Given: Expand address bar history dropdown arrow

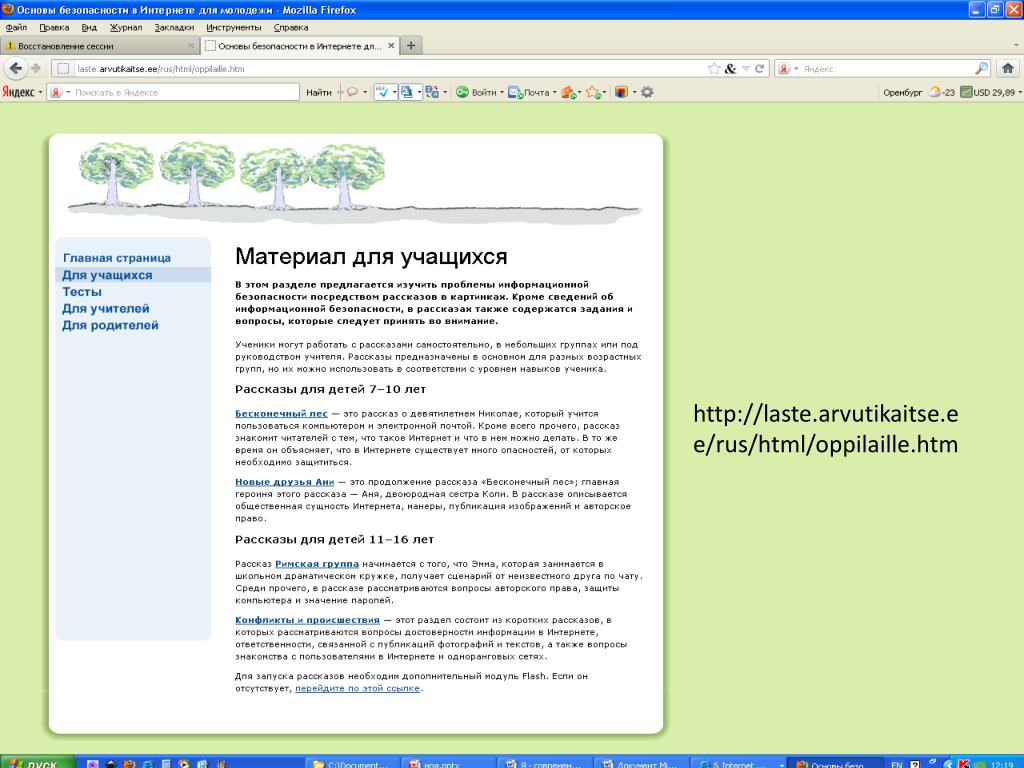Looking at the screenshot, I should (x=746, y=69).
